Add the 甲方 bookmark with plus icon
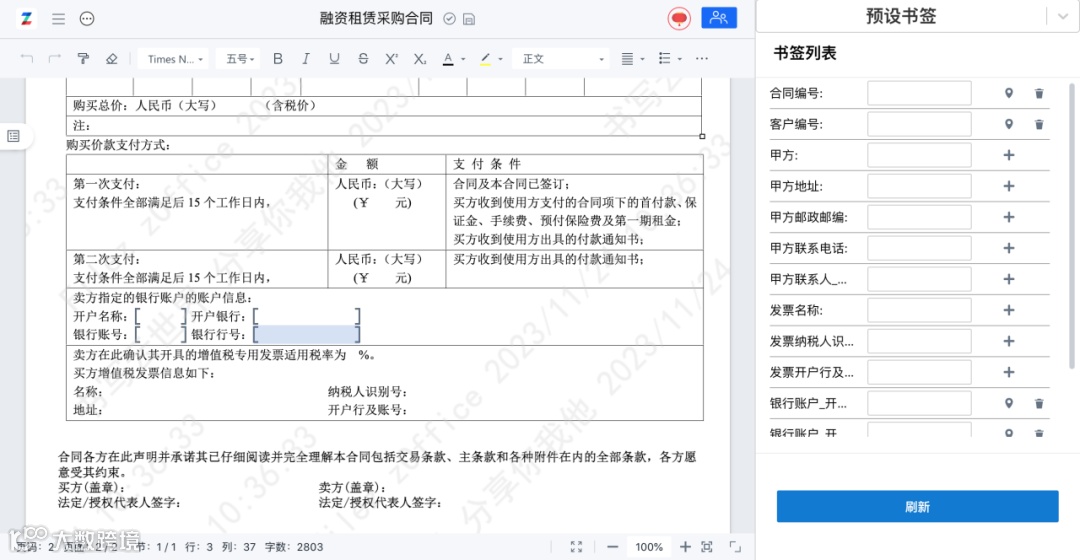1080x560 pixels. point(1008,156)
